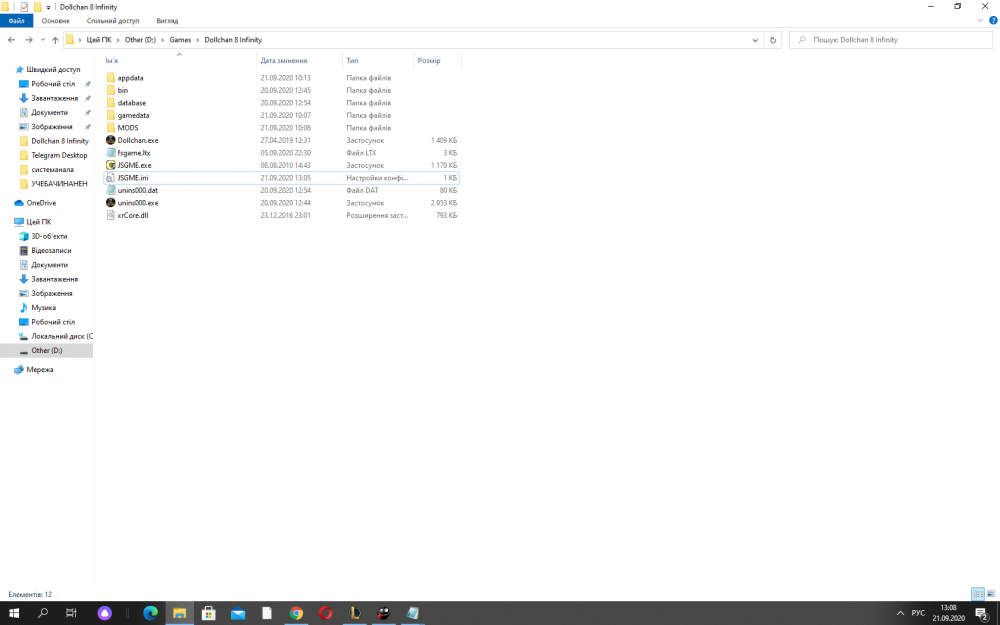Switch to large icons view in status bar

pos(991,594)
